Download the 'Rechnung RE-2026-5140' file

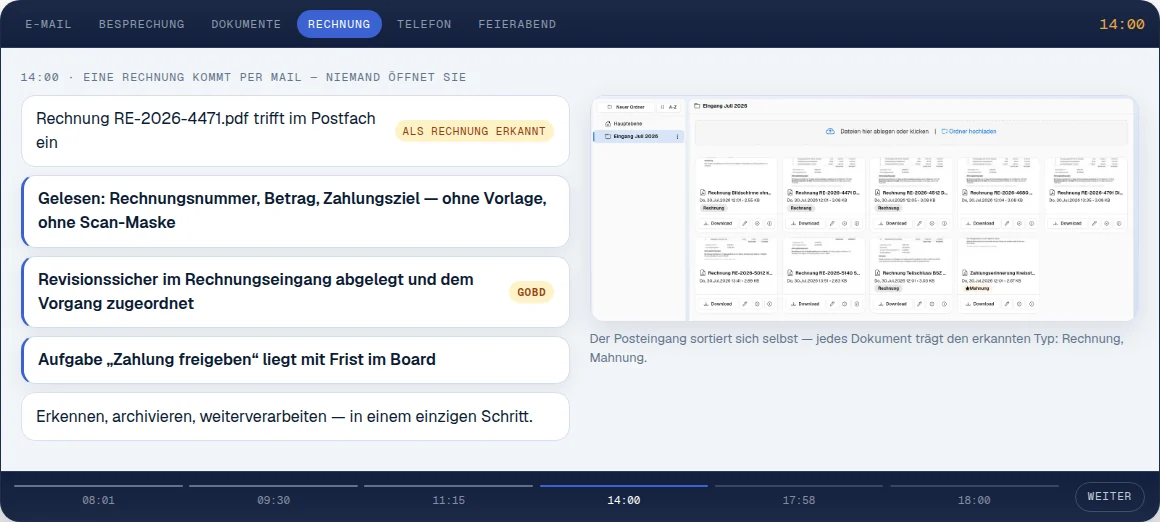(805, 304)
